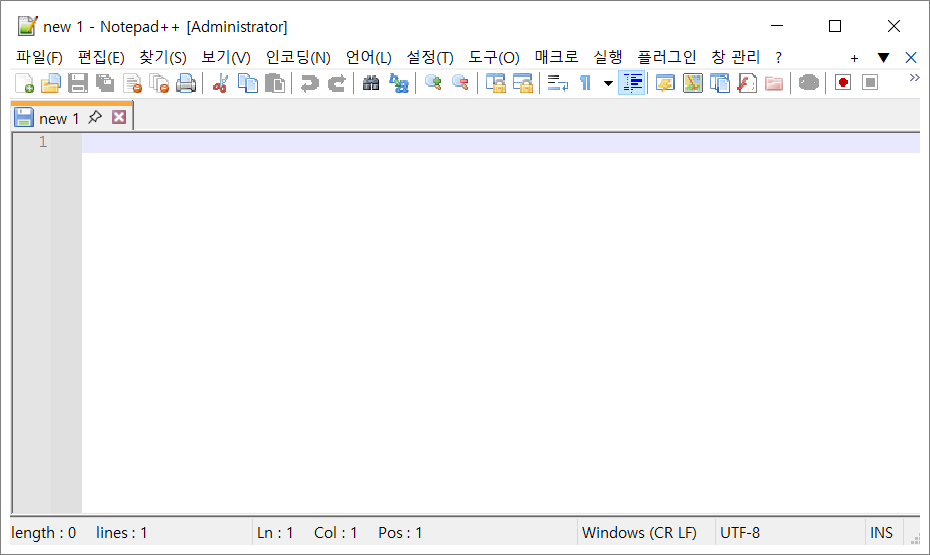The width and height of the screenshot is (930, 555).
Task: Stop macro recording with square icon
Action: [870, 83]
